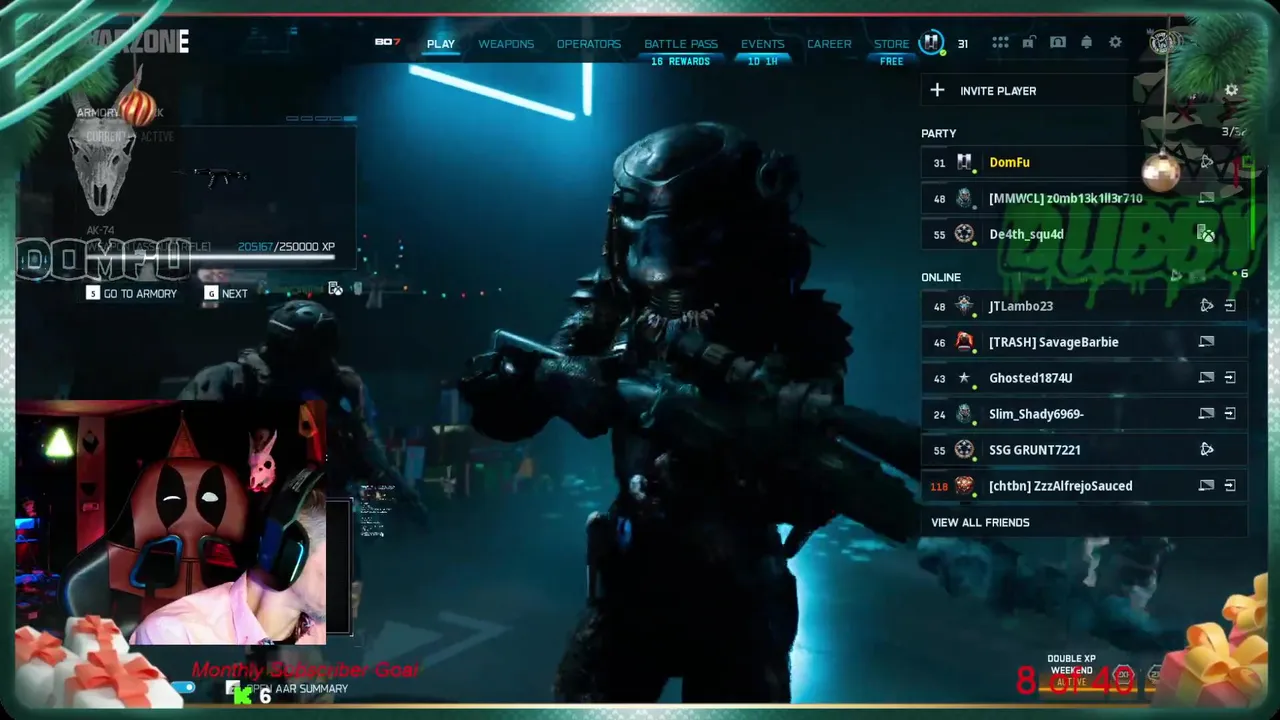The width and height of the screenshot is (1280, 720).
Task: Open the WEAPONS tab
Action: 506,44
